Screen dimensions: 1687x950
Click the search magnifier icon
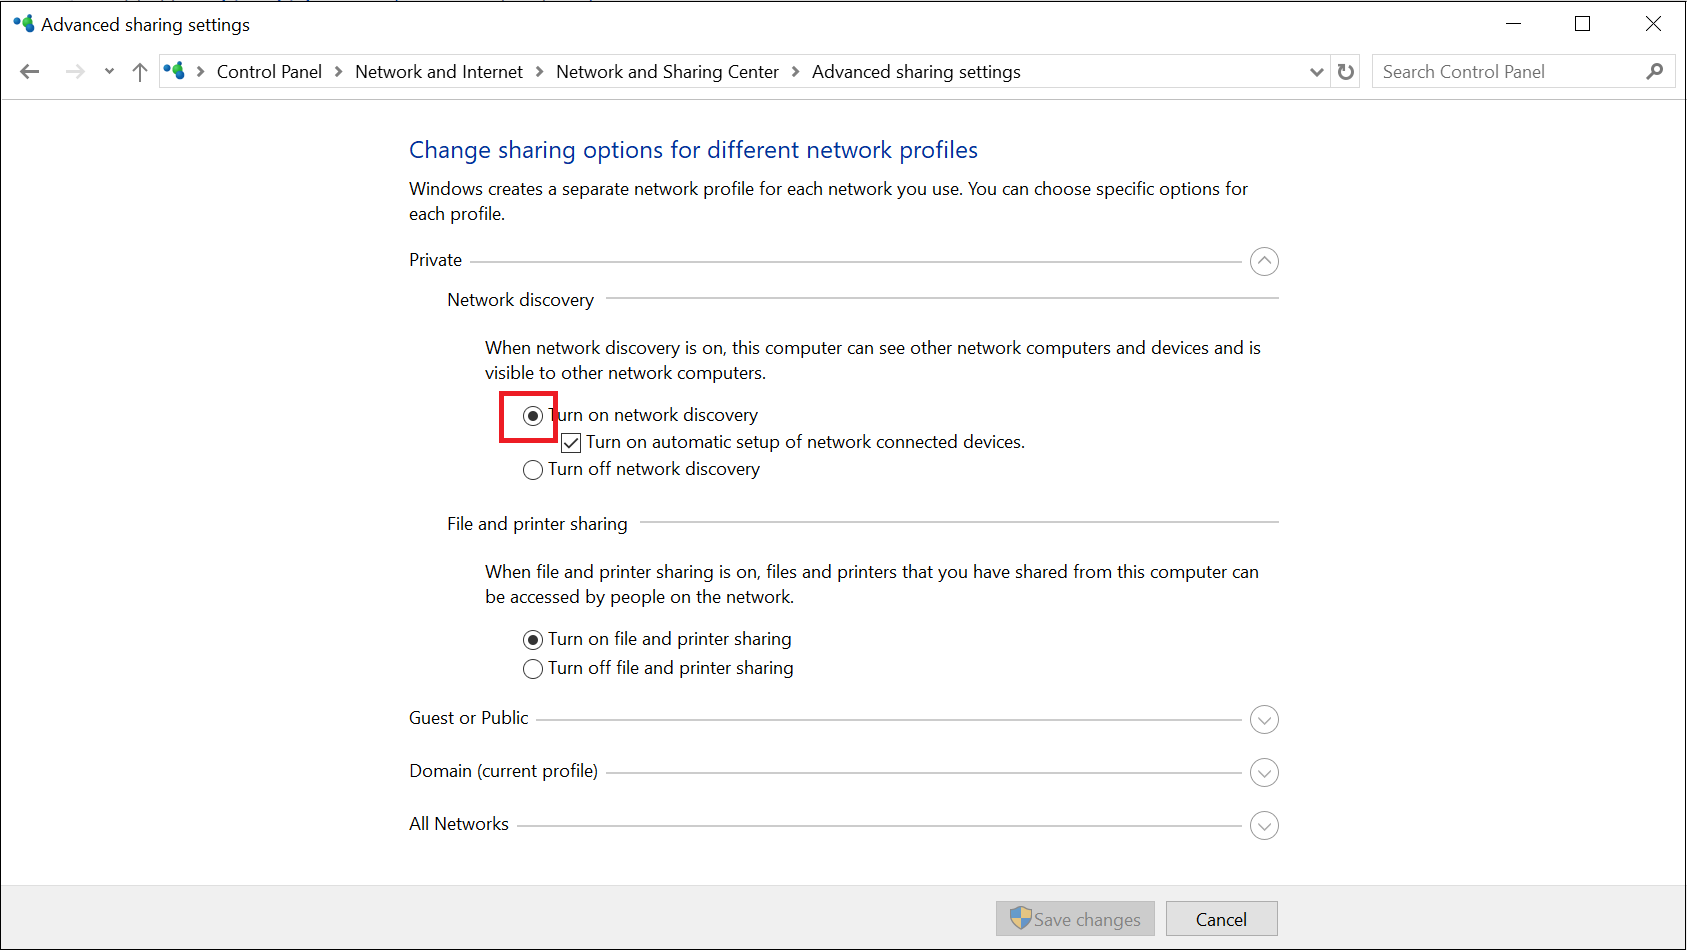[1654, 72]
